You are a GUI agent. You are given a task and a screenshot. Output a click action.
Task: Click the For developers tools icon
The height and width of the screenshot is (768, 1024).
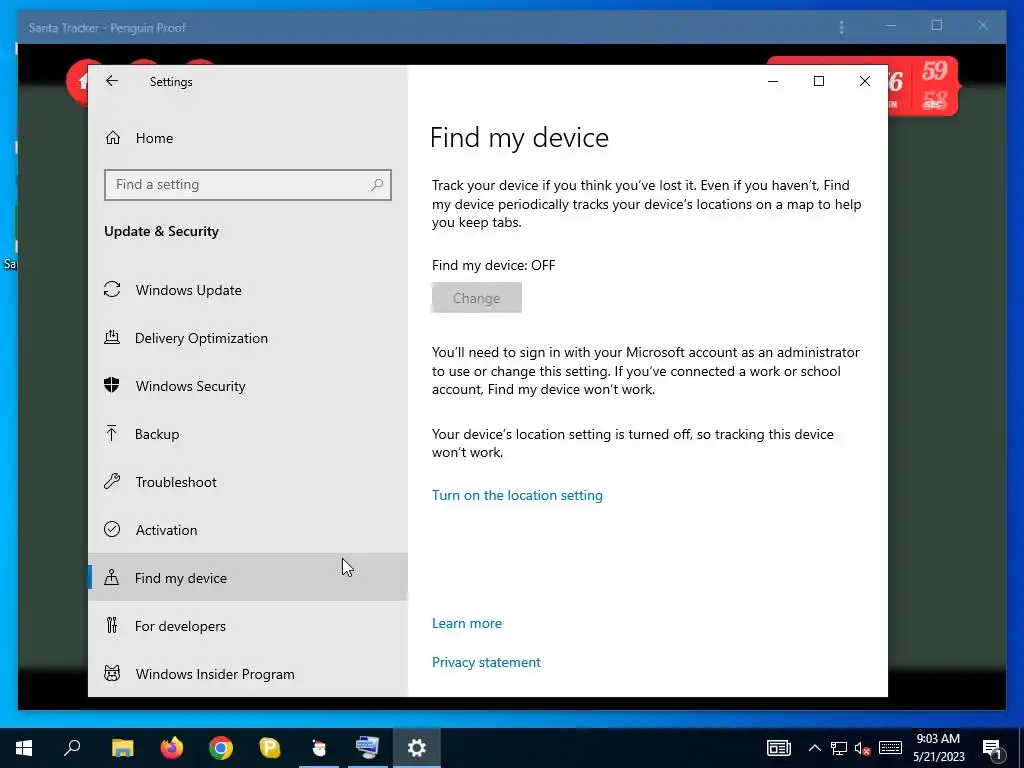[112, 625]
